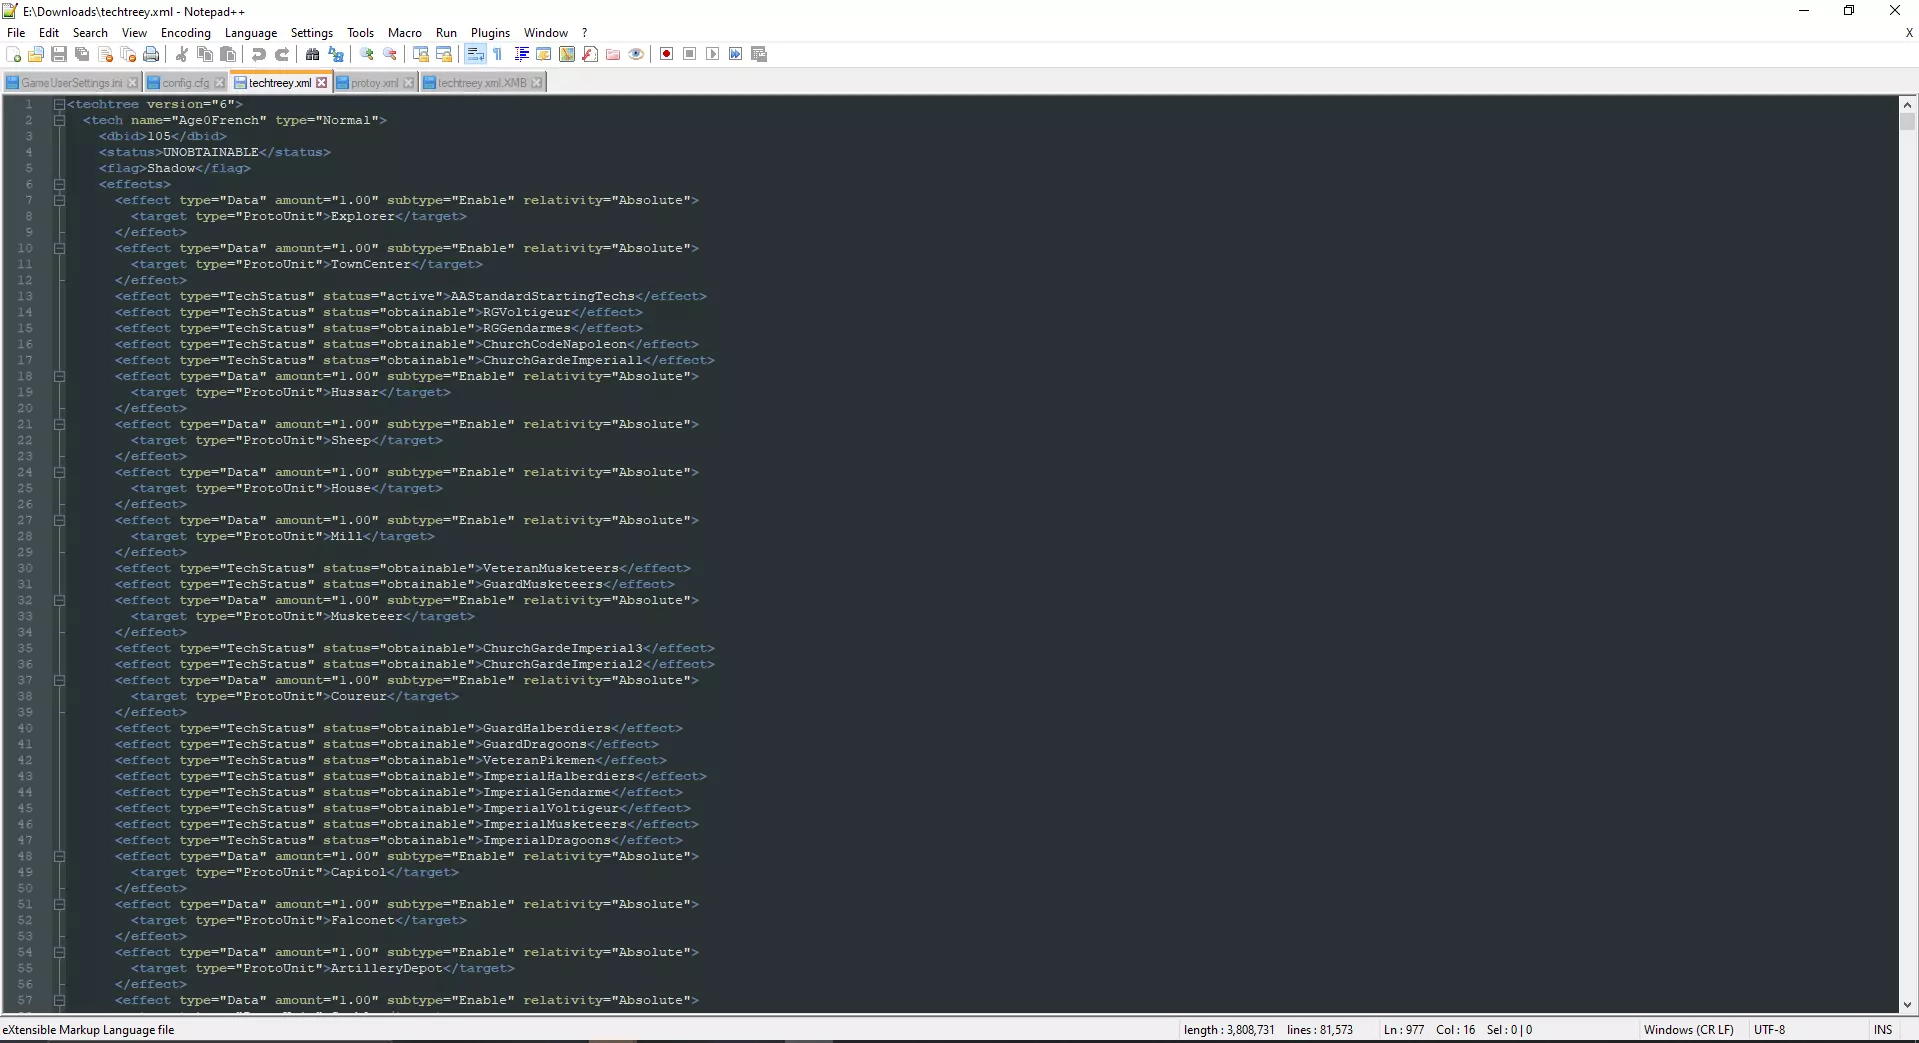Screen dimensions: 1919x1043
Task: Click the vertical scrollbar thumb
Action: [x=1907, y=121]
